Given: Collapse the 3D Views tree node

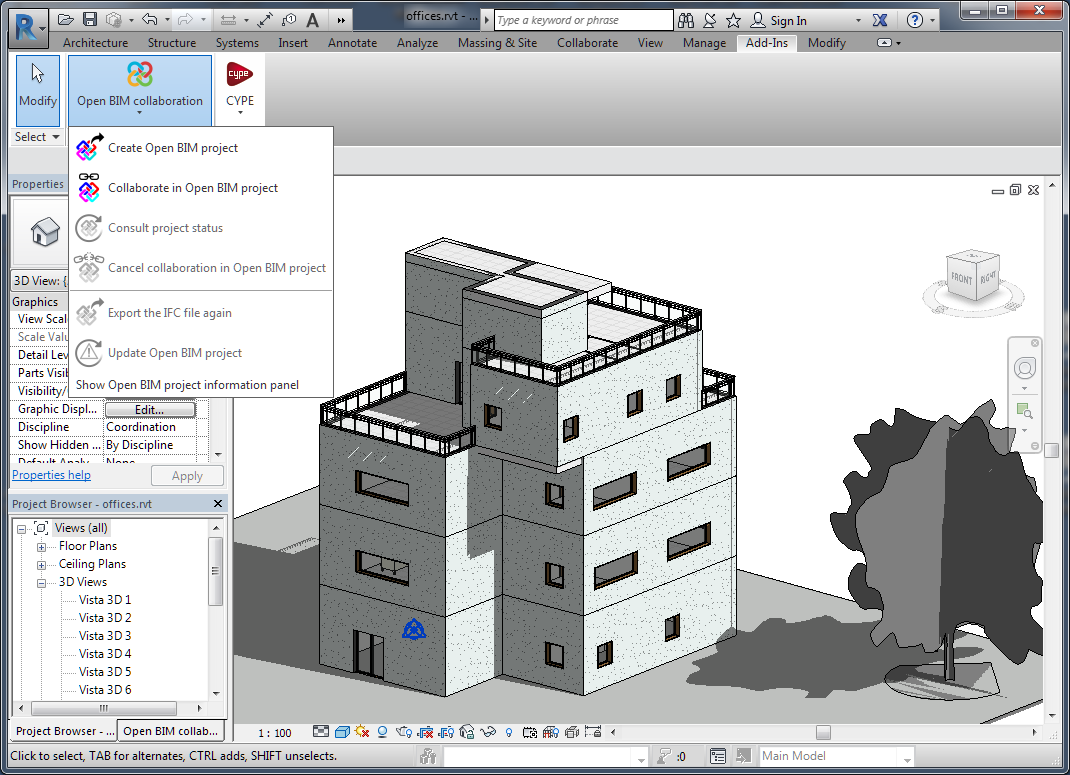Looking at the screenshot, I should click(x=42, y=583).
